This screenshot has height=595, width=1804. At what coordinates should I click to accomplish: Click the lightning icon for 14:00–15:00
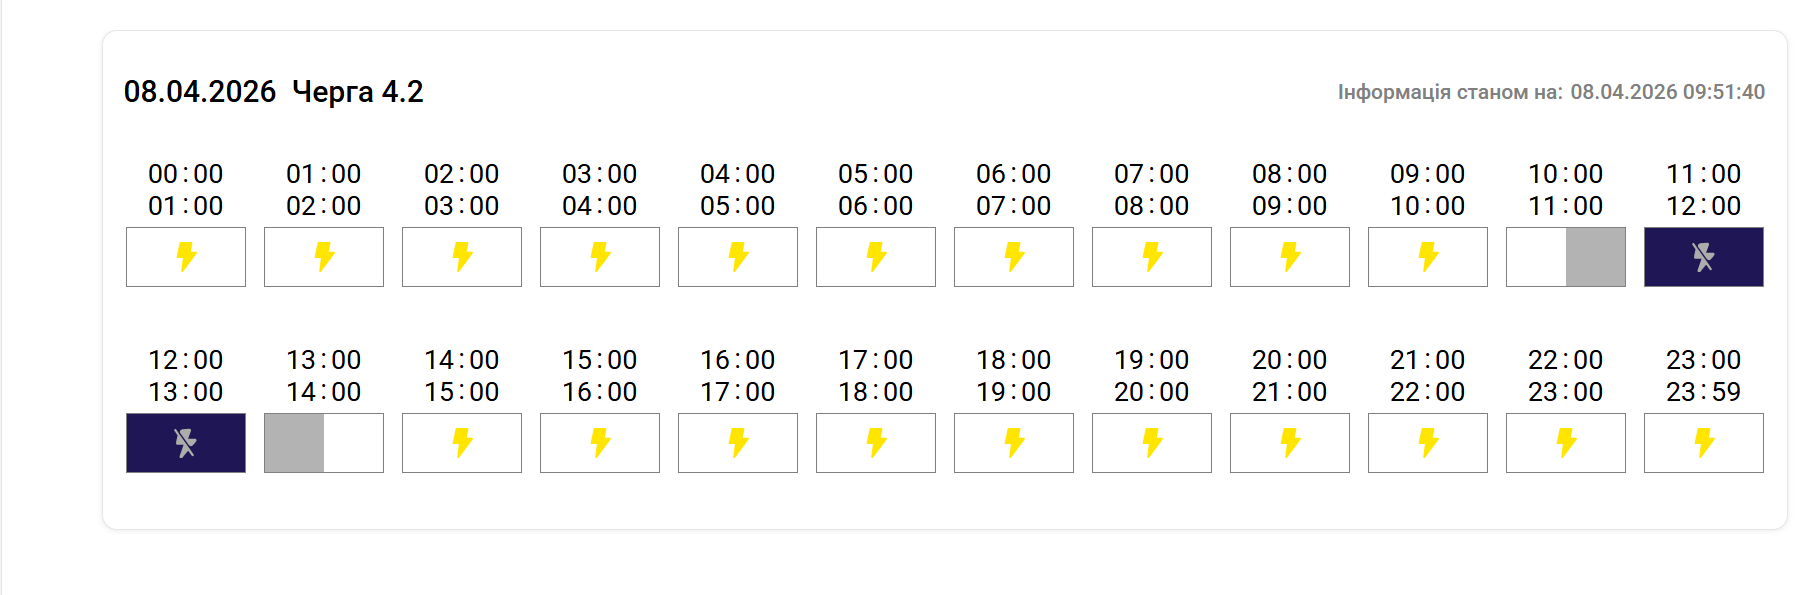coord(462,443)
